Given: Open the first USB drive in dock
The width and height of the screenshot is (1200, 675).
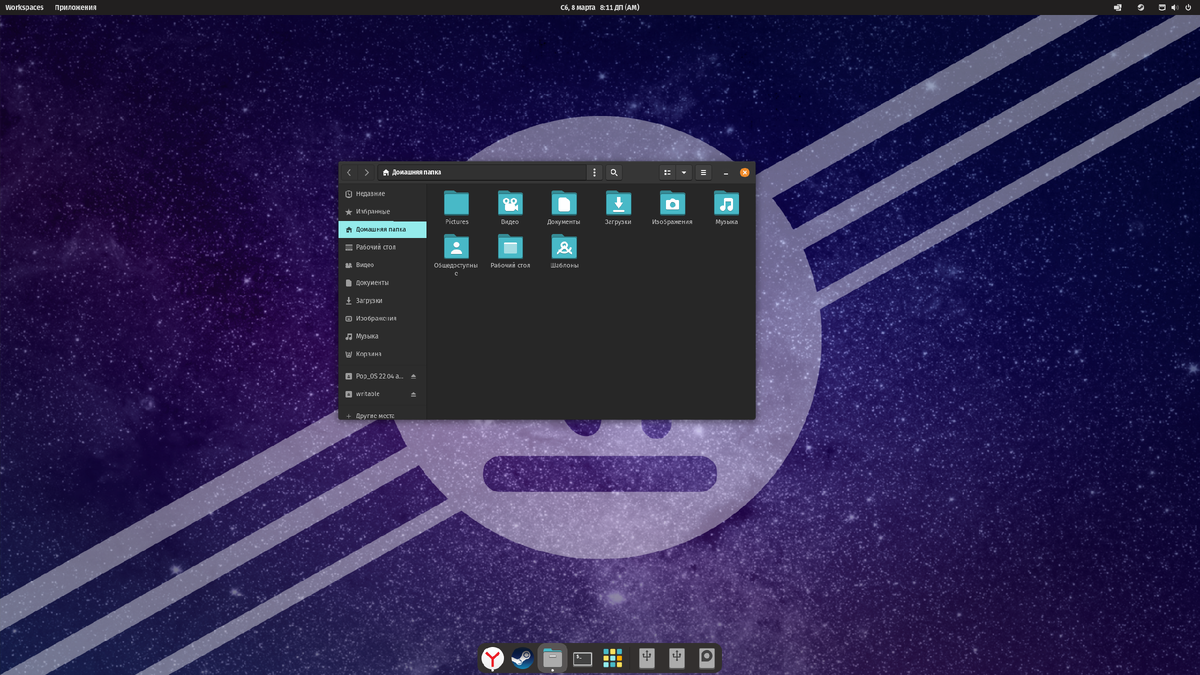Looking at the screenshot, I should coord(647,658).
